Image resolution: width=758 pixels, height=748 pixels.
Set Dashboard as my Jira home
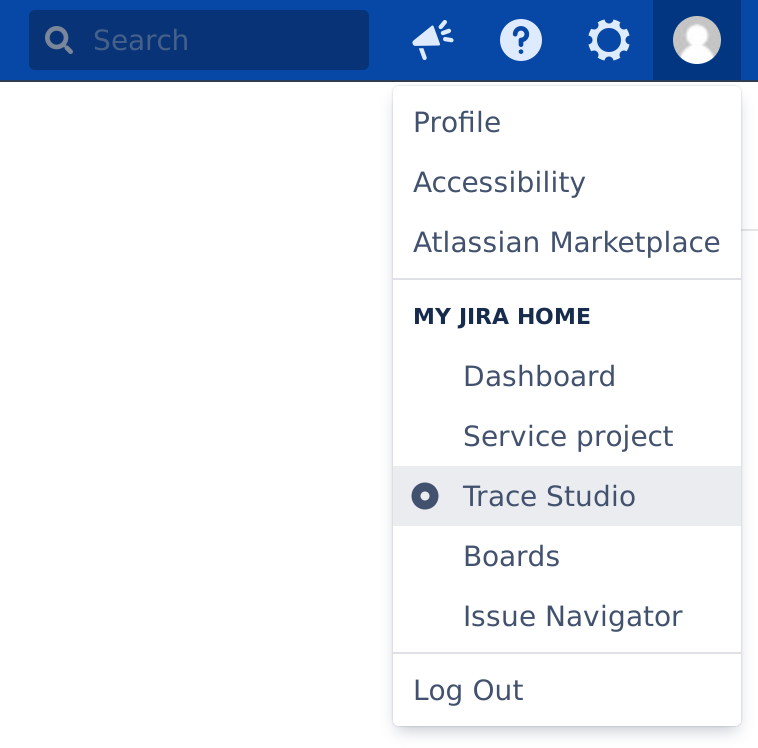pos(567,376)
